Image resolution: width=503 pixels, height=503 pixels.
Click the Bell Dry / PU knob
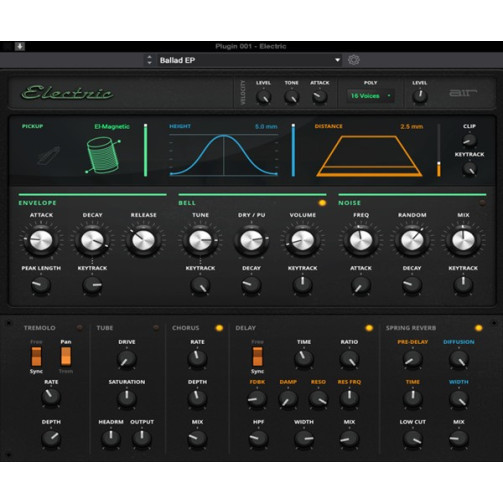(252, 240)
